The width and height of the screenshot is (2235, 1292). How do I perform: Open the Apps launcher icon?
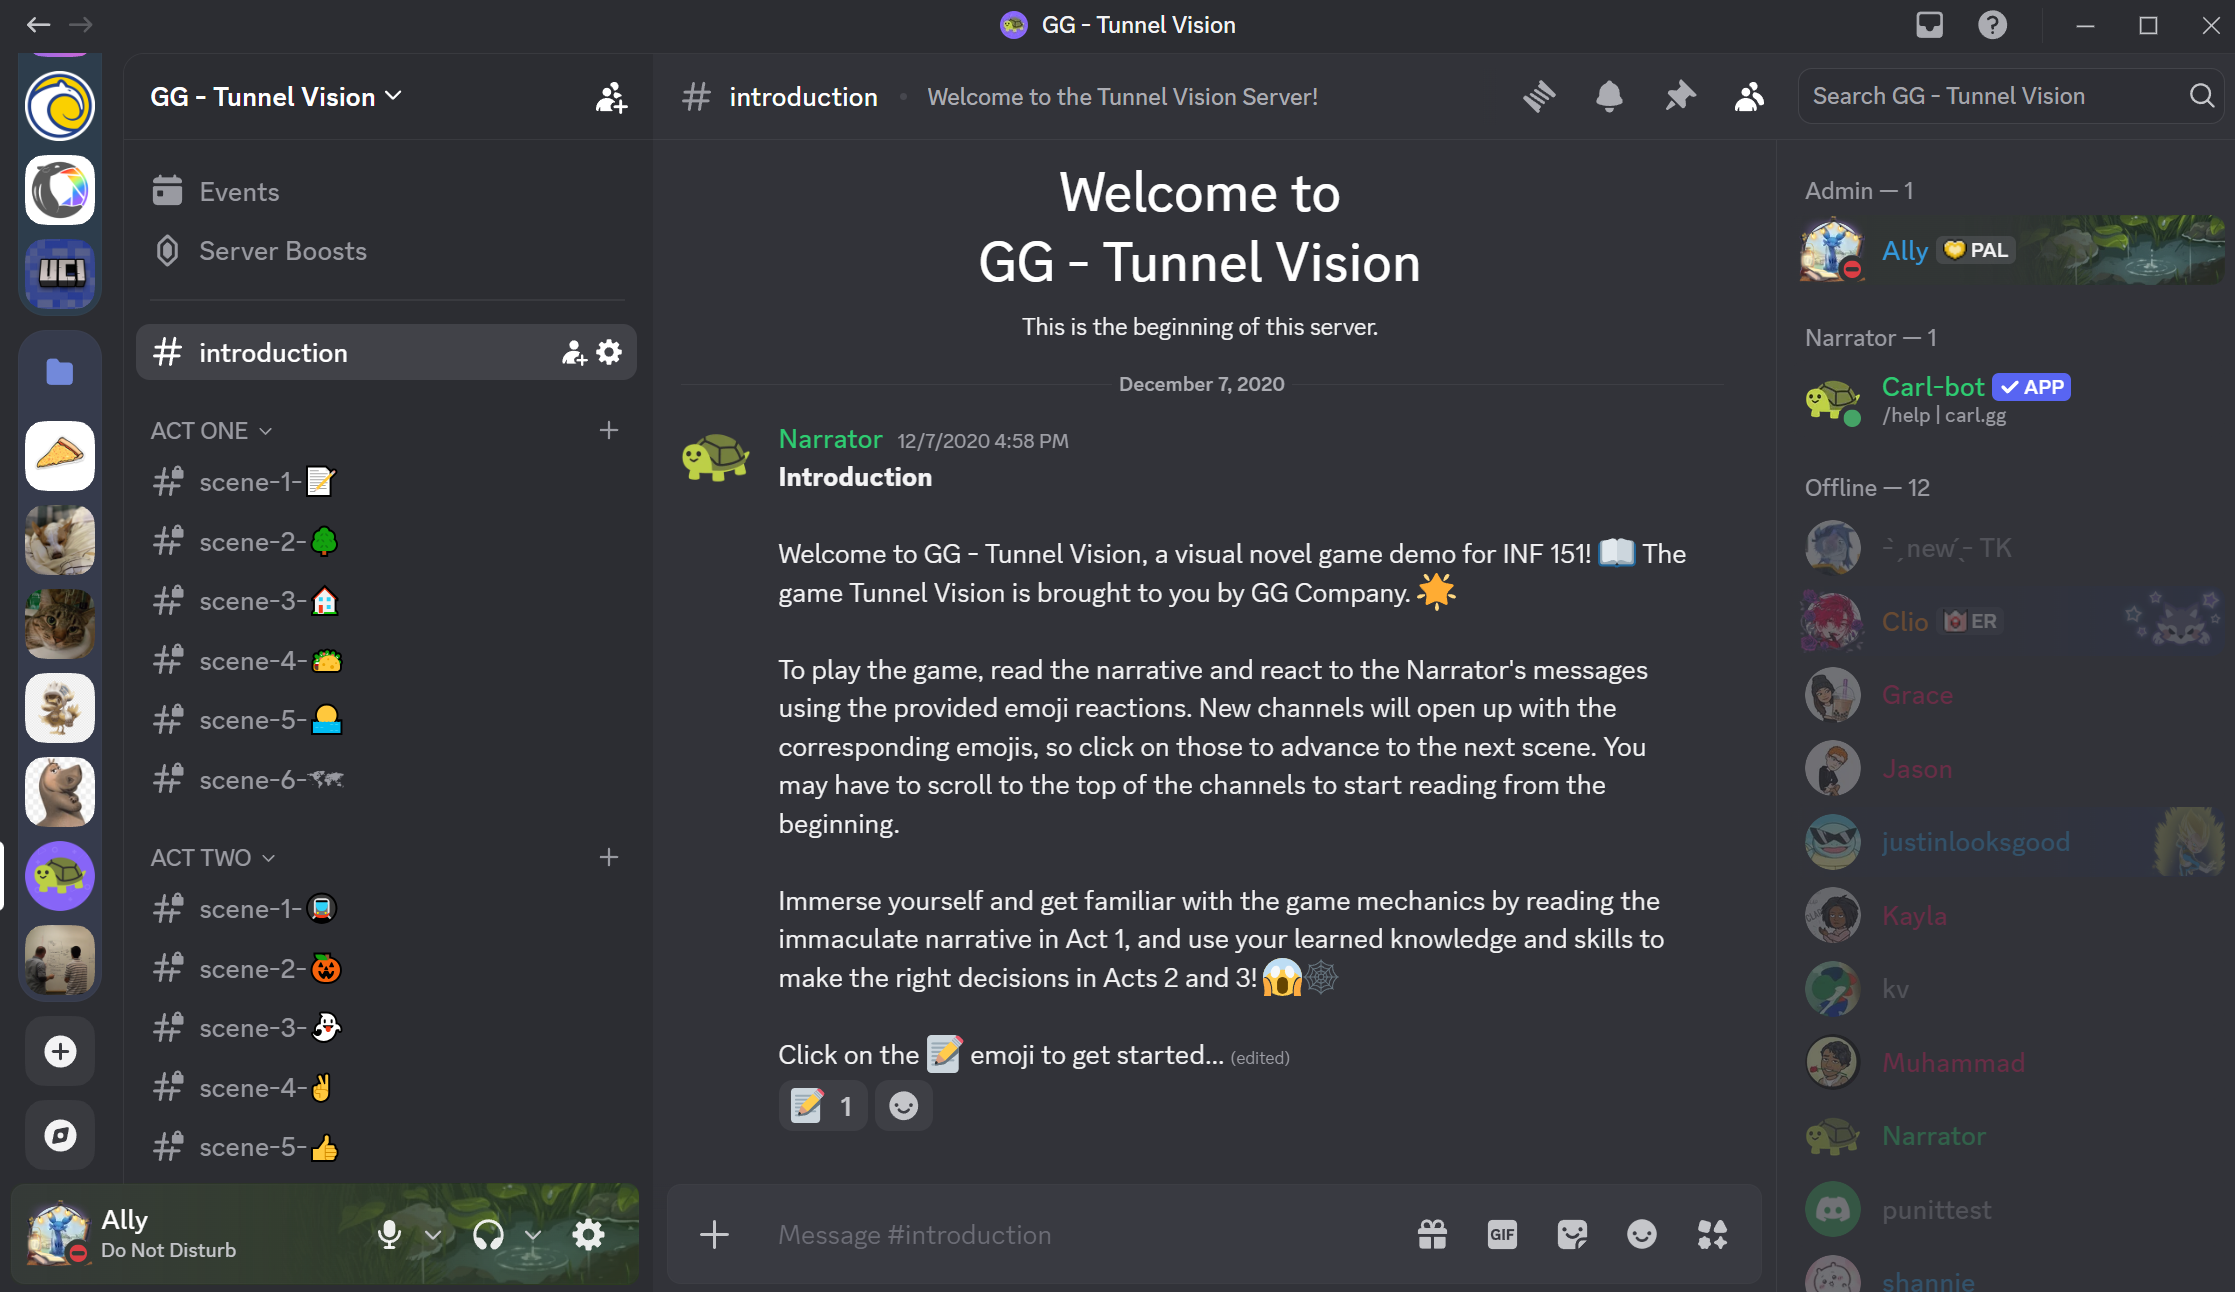click(1712, 1235)
